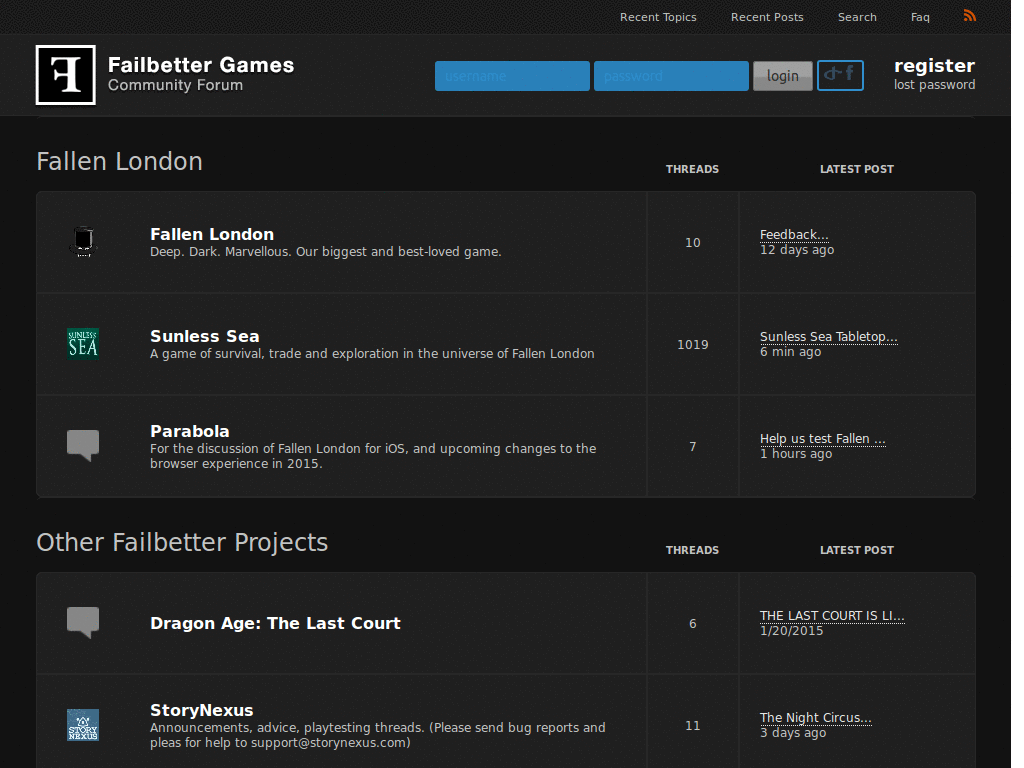Go to the Search page
1024x768 pixels.
[857, 16]
